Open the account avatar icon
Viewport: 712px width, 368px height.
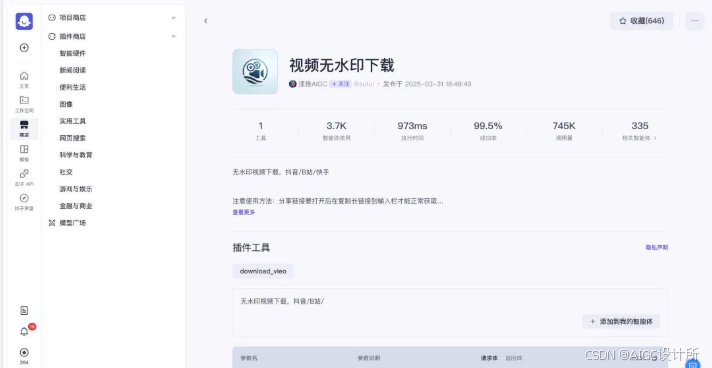[x=24, y=353]
